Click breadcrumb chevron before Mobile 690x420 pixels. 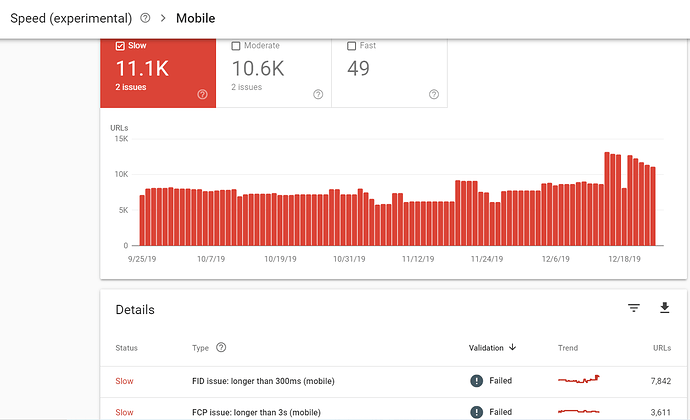click(x=163, y=18)
